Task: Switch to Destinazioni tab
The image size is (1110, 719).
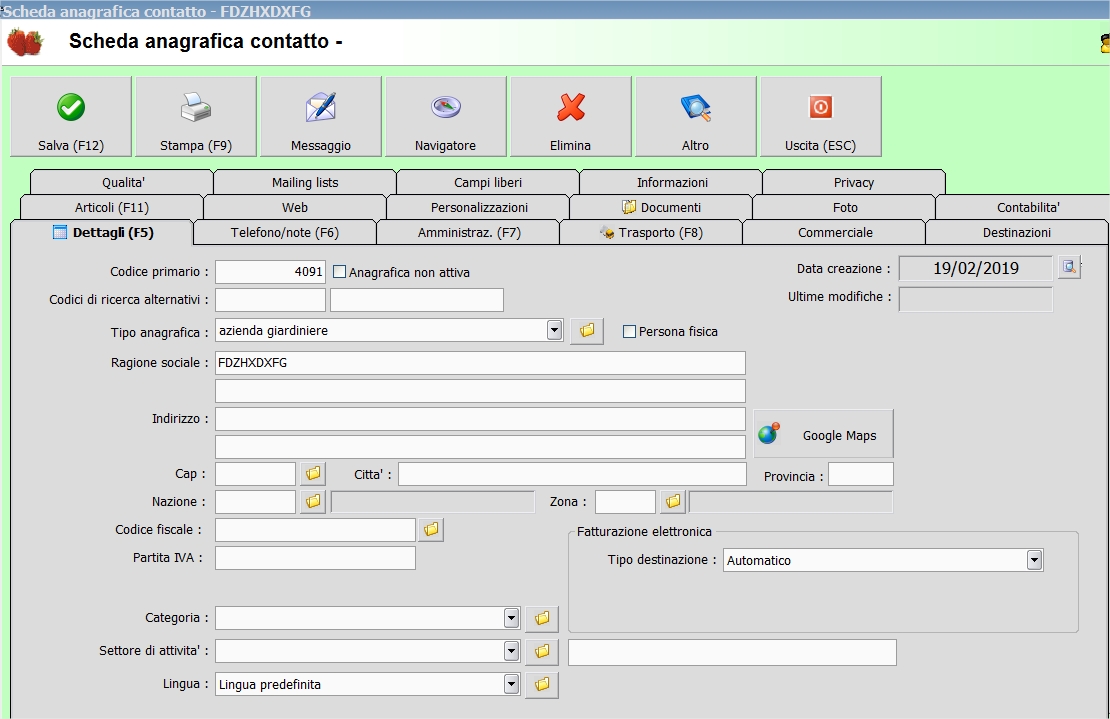Action: tap(1017, 233)
